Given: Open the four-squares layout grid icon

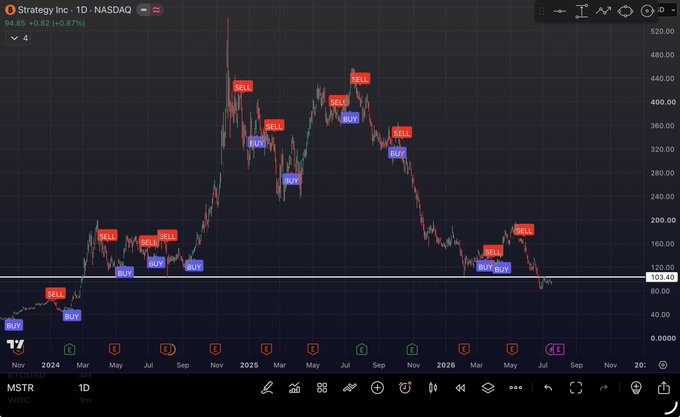Looking at the screenshot, I should (x=322, y=388).
